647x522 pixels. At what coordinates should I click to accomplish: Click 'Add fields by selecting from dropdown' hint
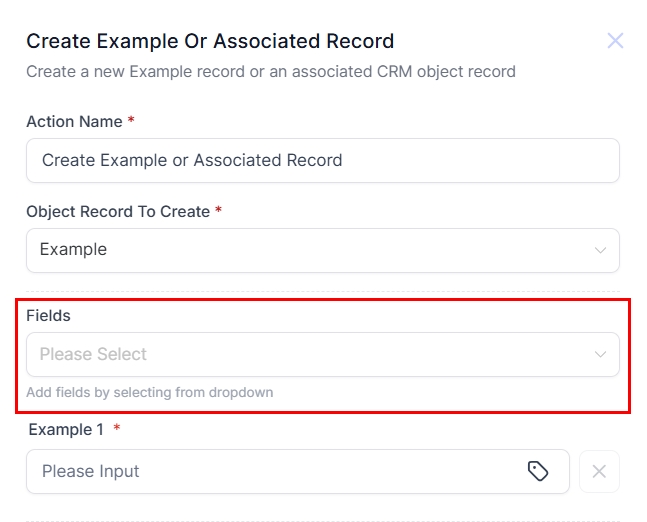click(x=149, y=392)
